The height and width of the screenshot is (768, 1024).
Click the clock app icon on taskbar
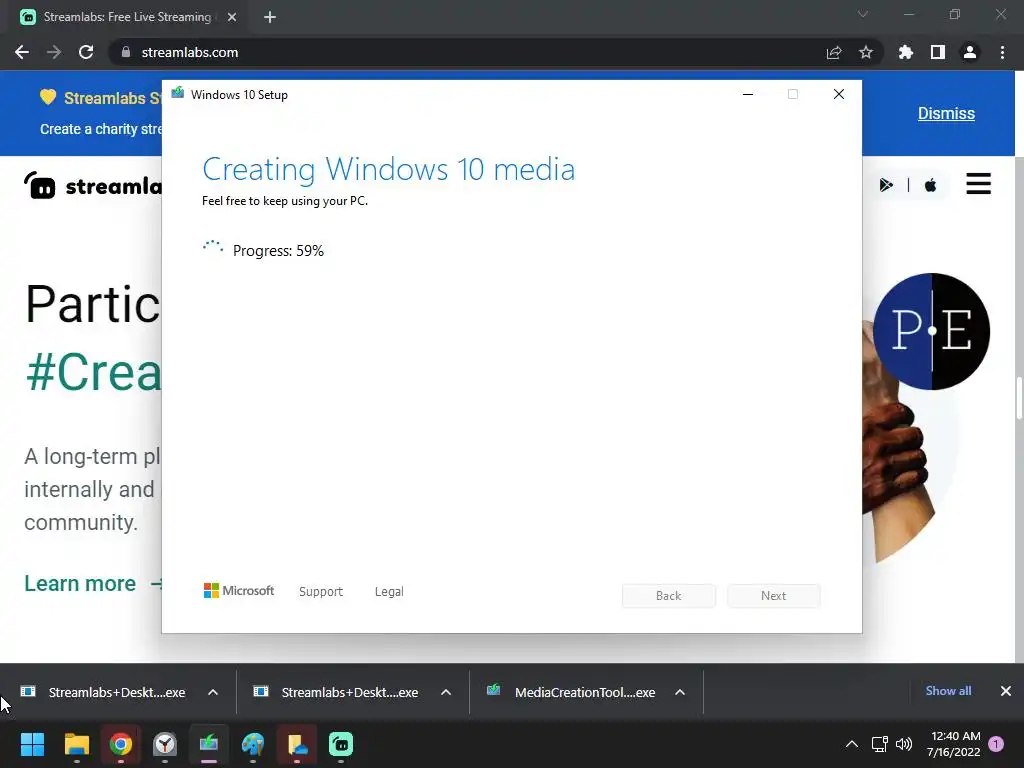click(x=165, y=744)
